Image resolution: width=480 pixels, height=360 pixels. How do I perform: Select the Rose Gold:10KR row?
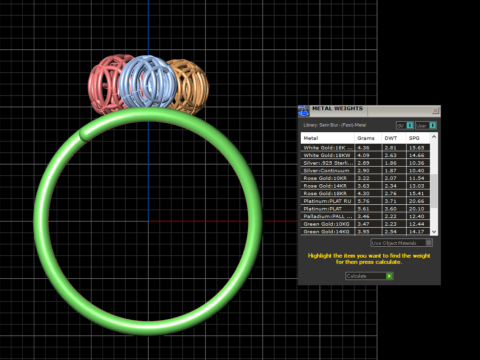tap(365, 178)
